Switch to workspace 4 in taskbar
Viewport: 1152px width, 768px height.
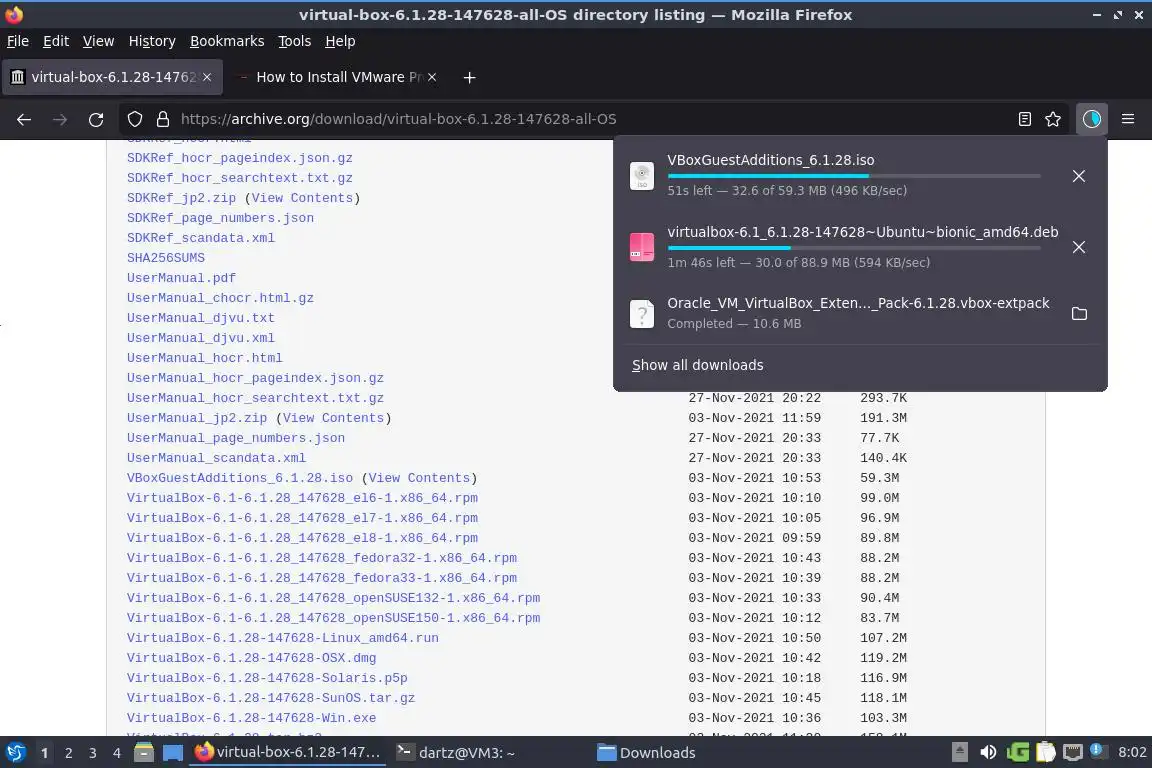tap(116, 753)
